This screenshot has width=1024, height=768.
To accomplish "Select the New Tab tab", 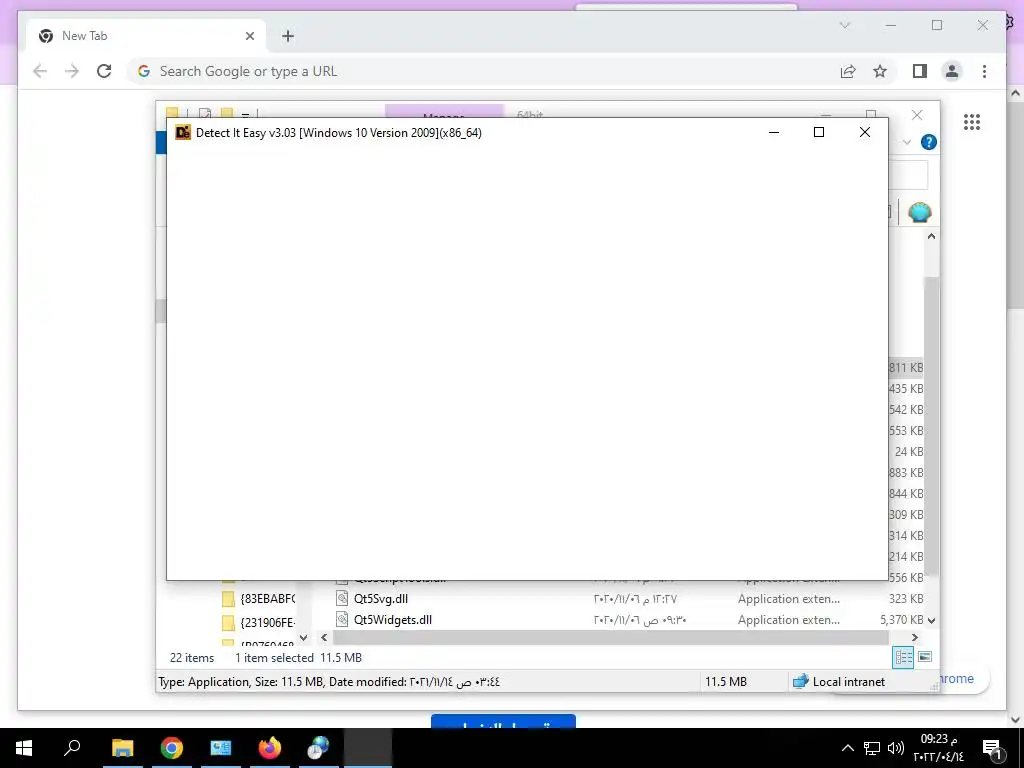I will click(x=146, y=36).
